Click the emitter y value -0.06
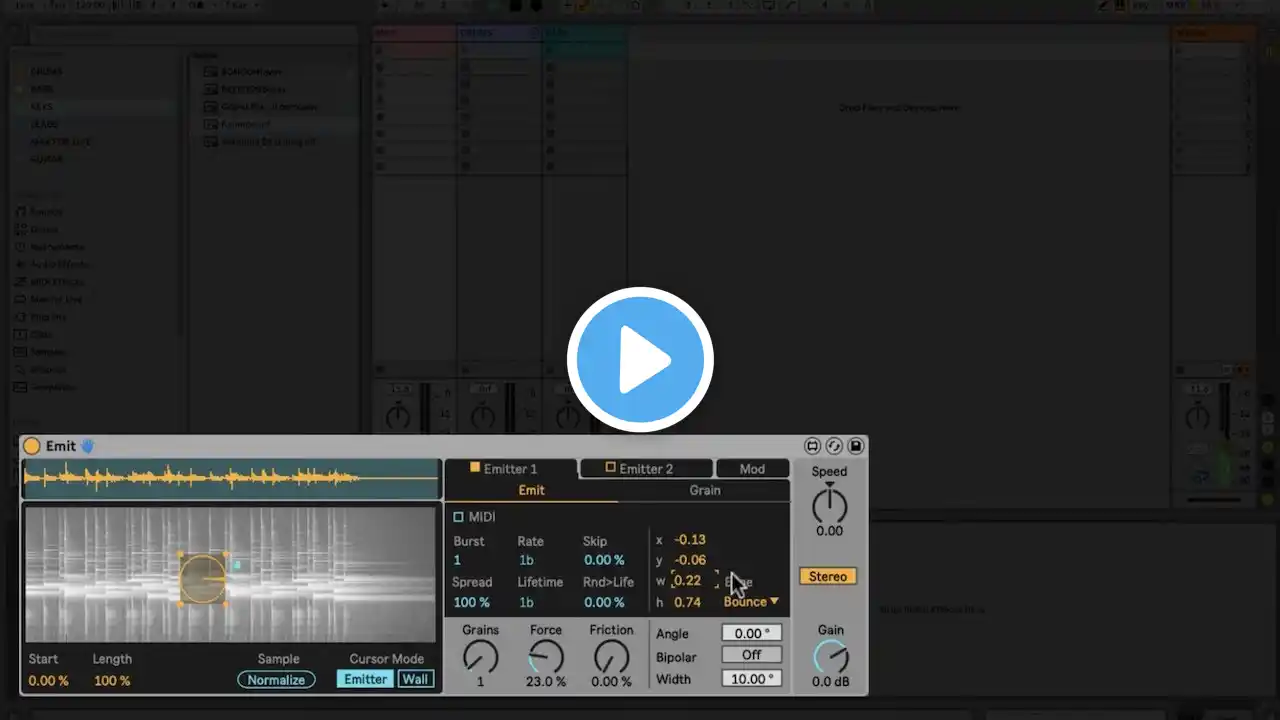Viewport: 1280px width, 720px height. pos(690,560)
